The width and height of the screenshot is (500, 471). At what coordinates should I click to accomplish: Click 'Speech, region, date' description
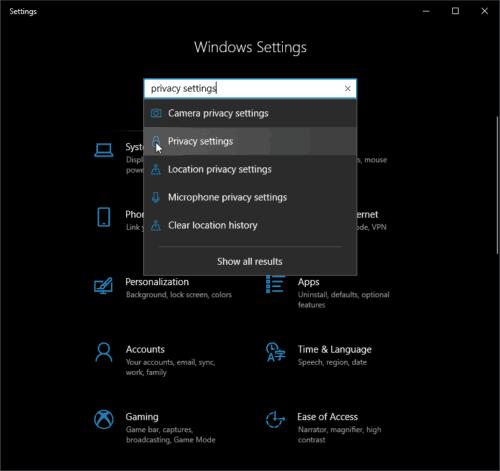332,362
